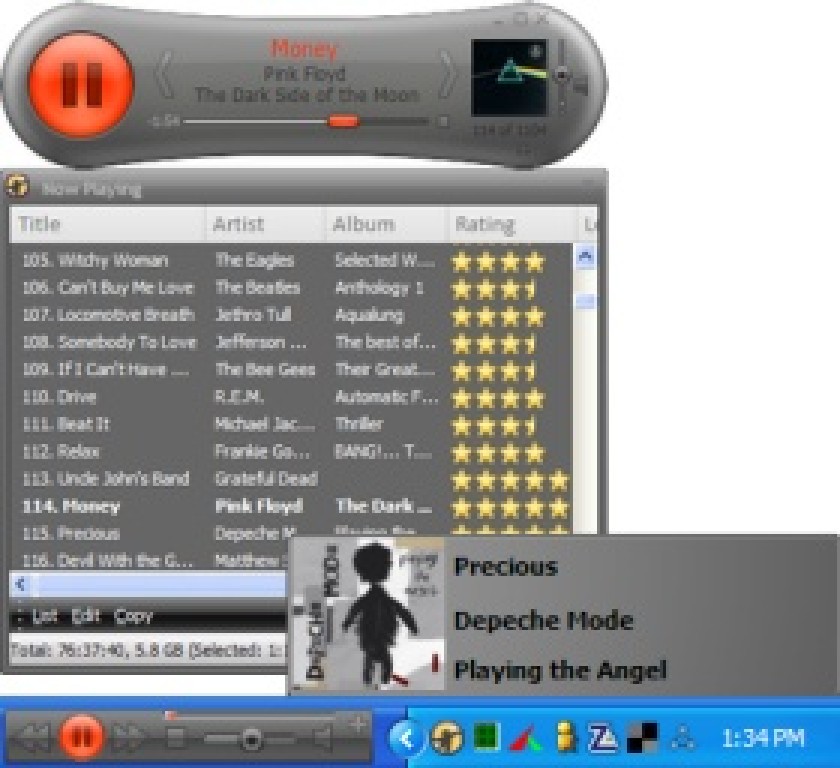Sort the list by Rating column
This screenshot has height=768, width=840.
pyautogui.click(x=513, y=224)
